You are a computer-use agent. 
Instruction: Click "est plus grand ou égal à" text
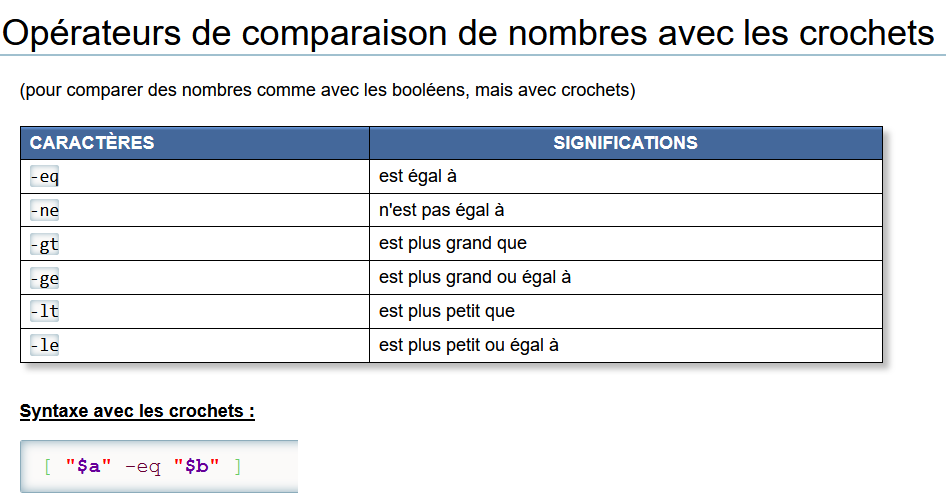pyautogui.click(x=475, y=278)
